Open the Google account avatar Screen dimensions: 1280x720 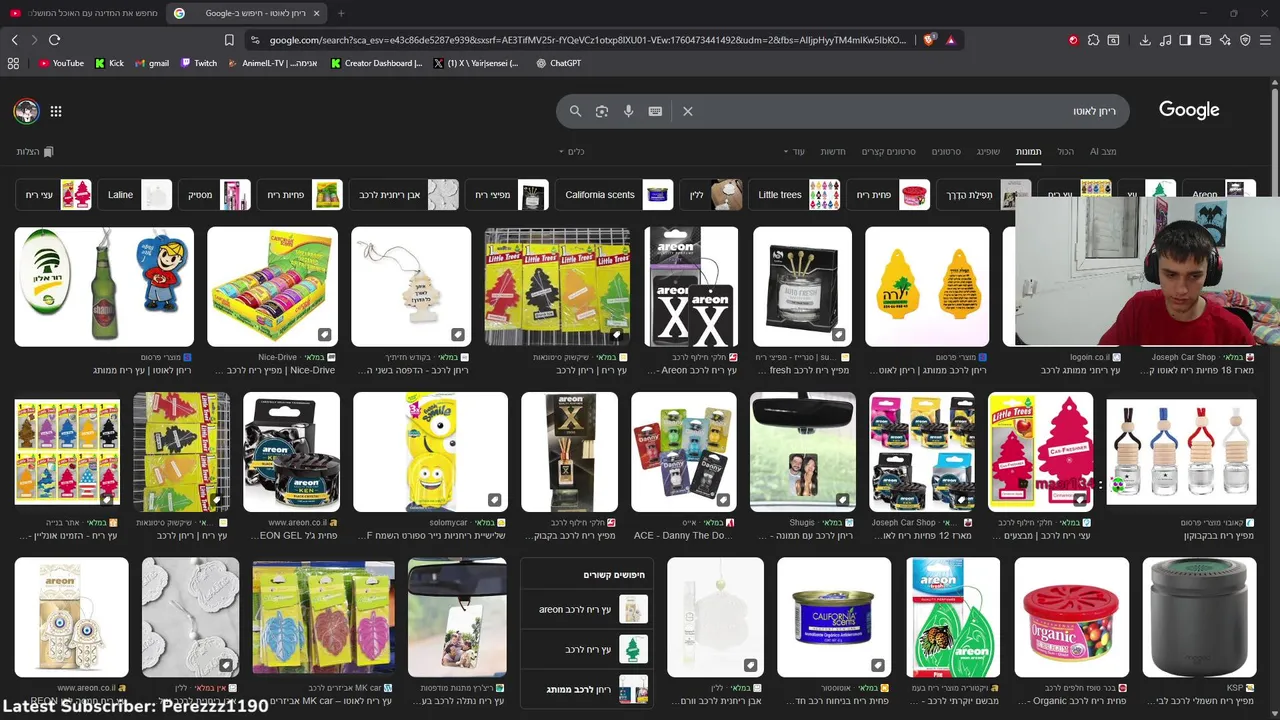click(26, 111)
